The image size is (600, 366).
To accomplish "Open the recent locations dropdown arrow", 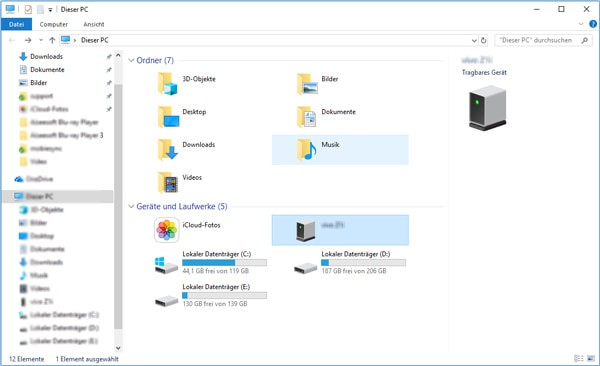I will (41, 40).
